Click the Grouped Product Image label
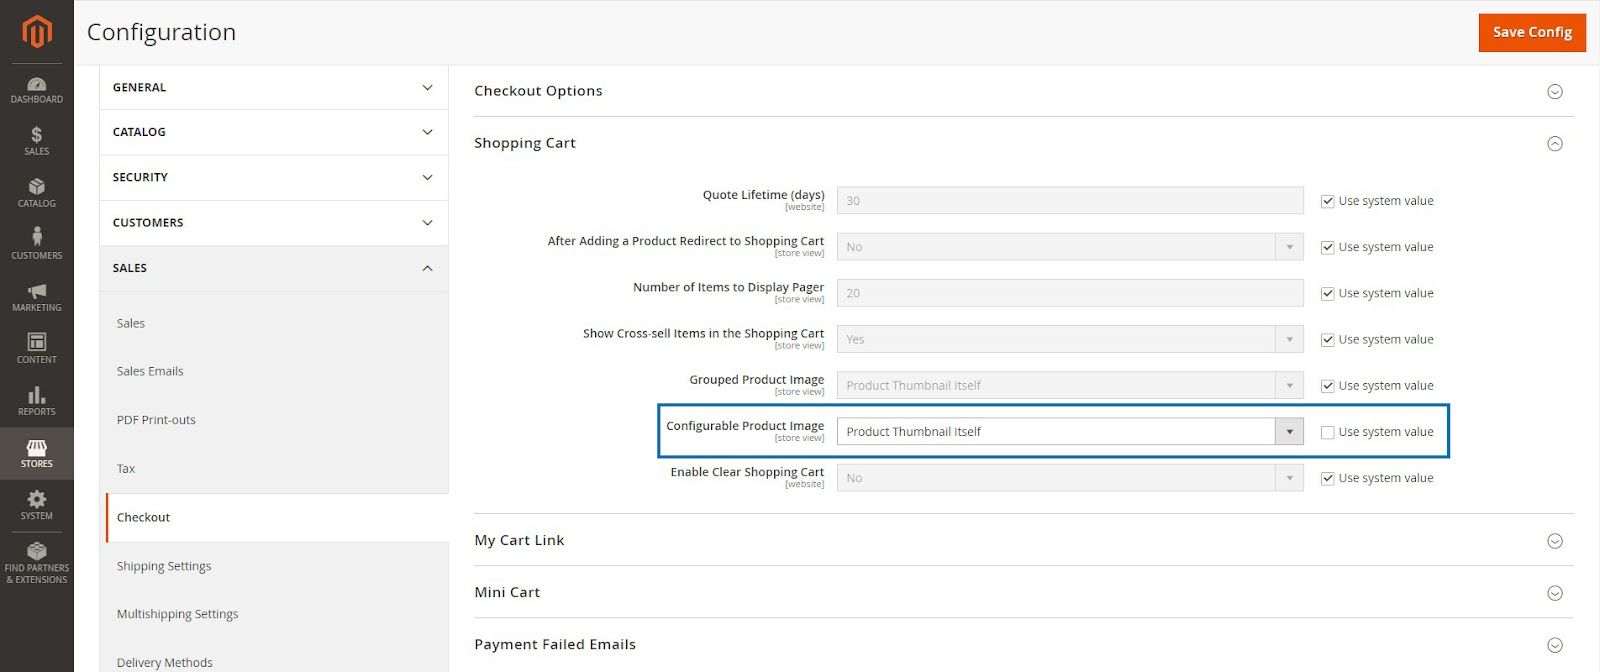The height and width of the screenshot is (672, 1600). pyautogui.click(x=757, y=379)
